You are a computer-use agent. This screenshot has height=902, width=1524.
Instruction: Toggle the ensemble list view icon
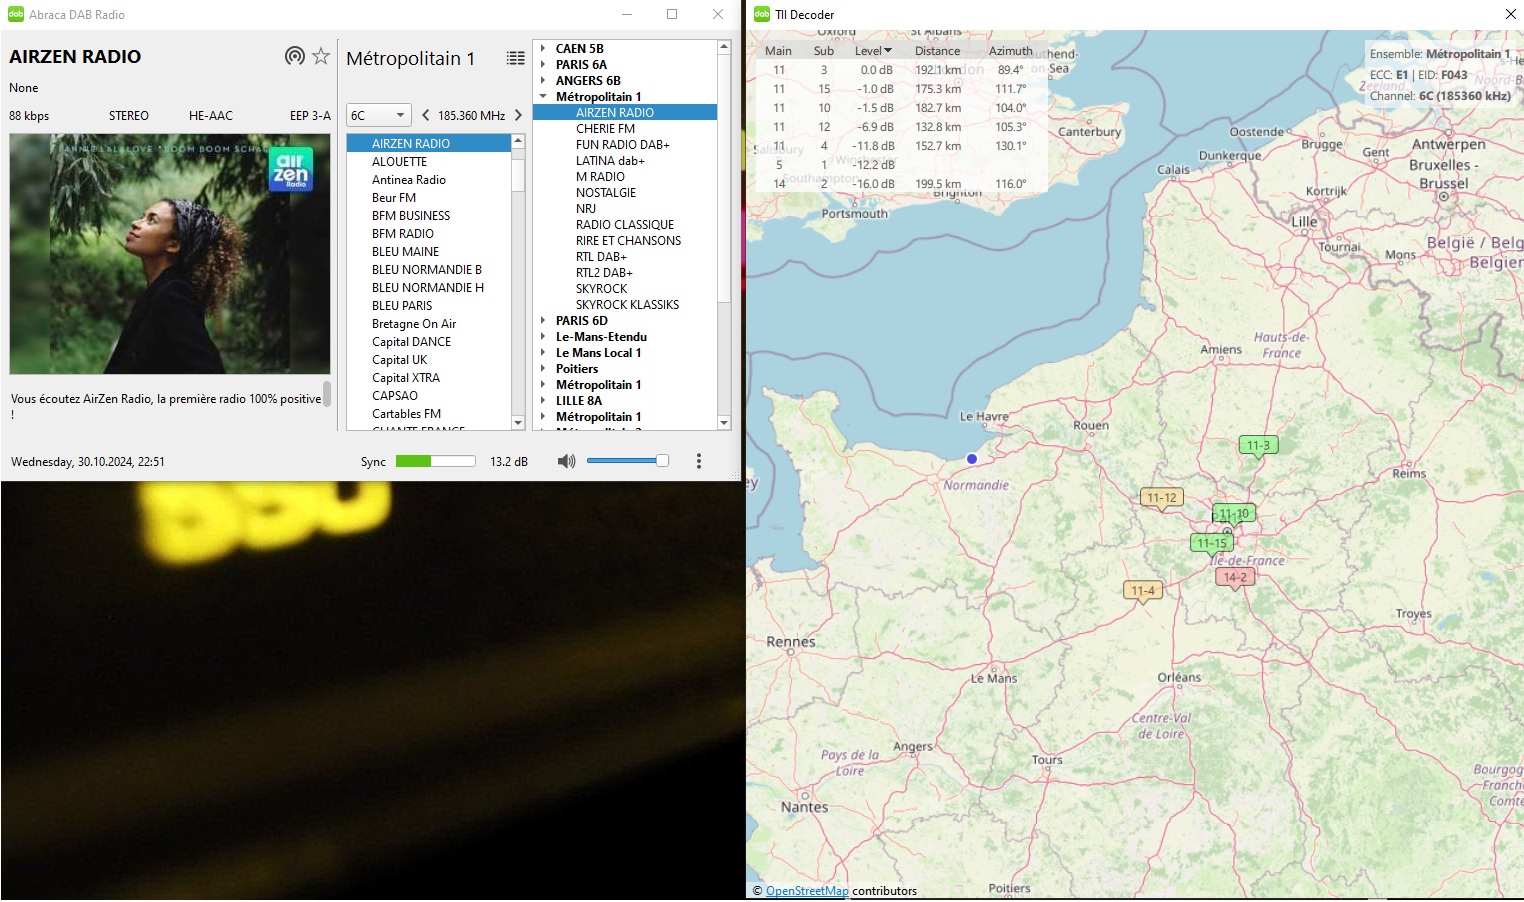516,58
